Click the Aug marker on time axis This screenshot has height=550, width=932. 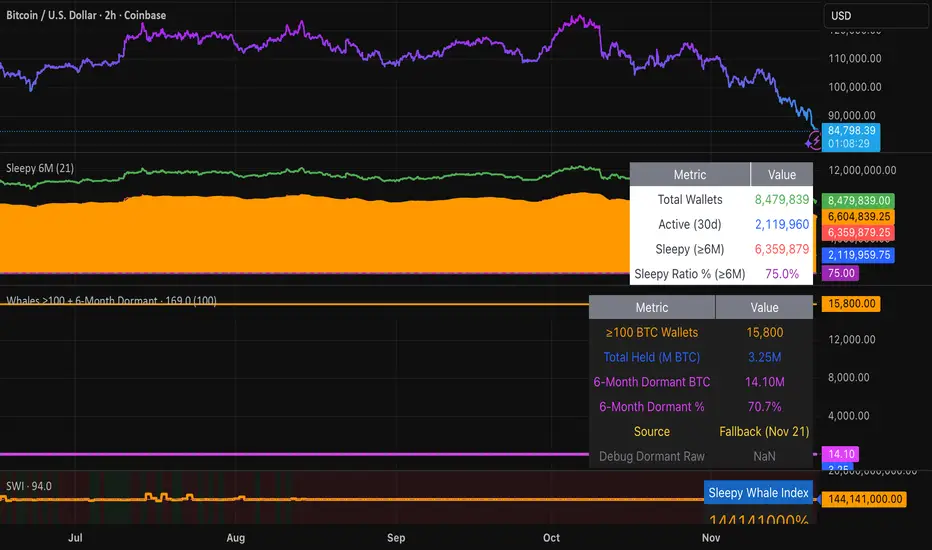[235, 537]
